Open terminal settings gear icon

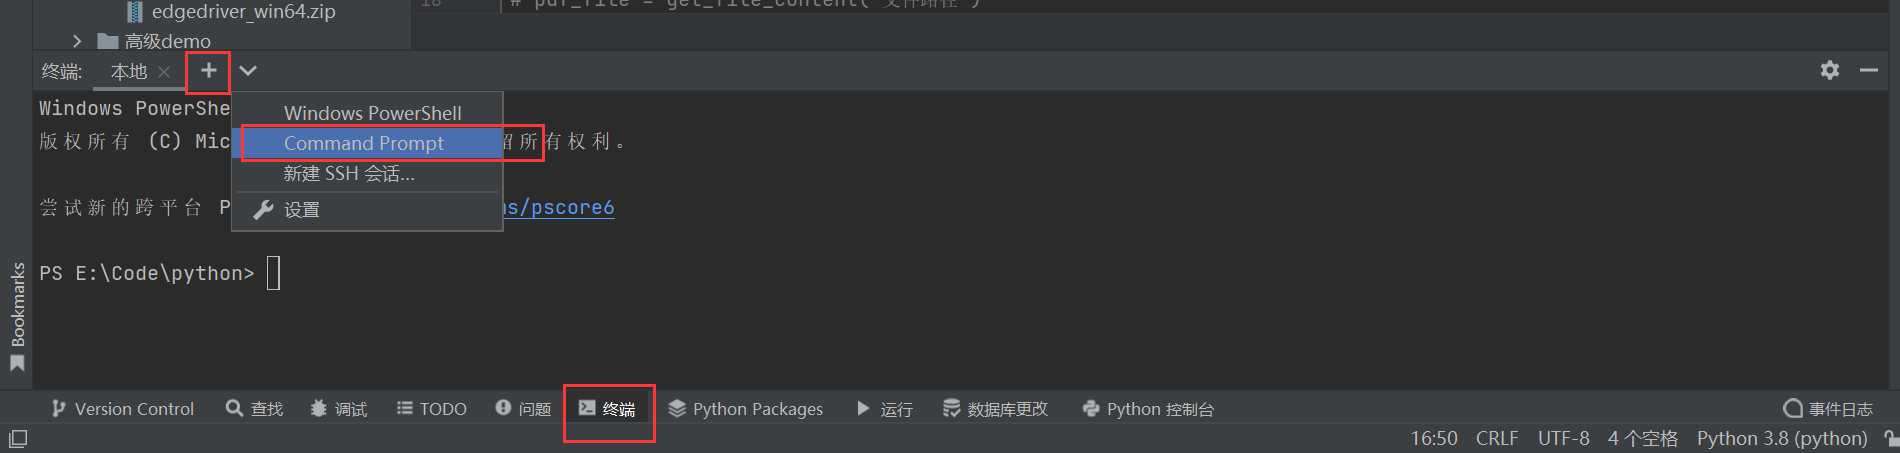coord(1829,70)
